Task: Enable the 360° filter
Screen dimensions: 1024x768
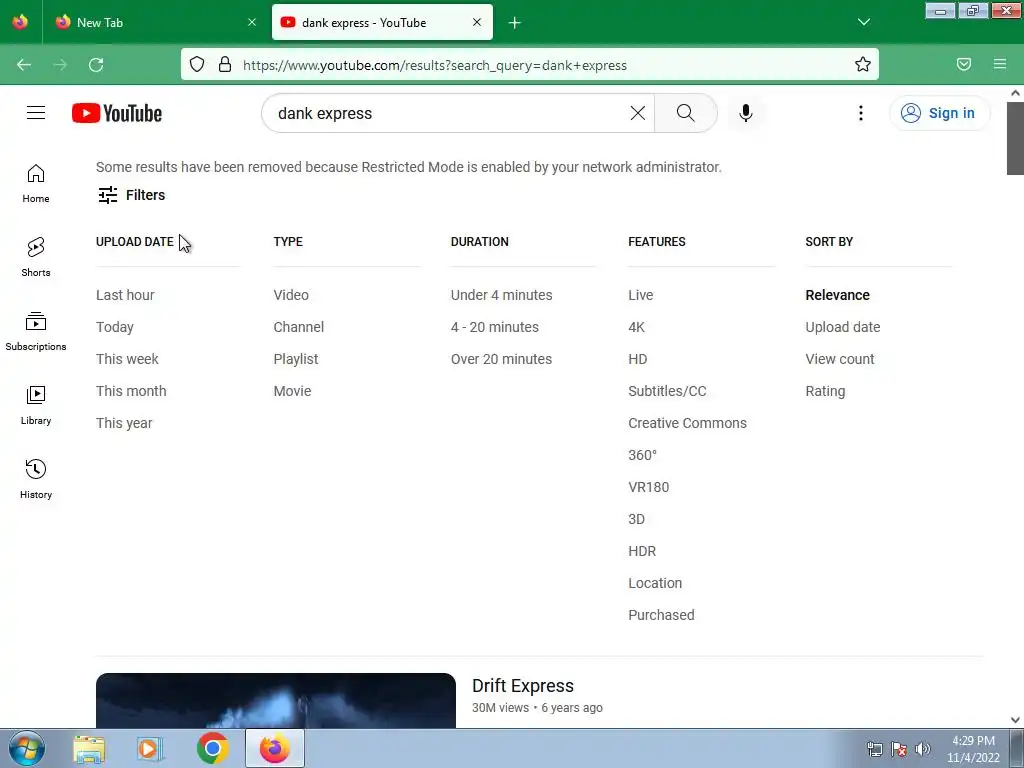Action: (643, 455)
